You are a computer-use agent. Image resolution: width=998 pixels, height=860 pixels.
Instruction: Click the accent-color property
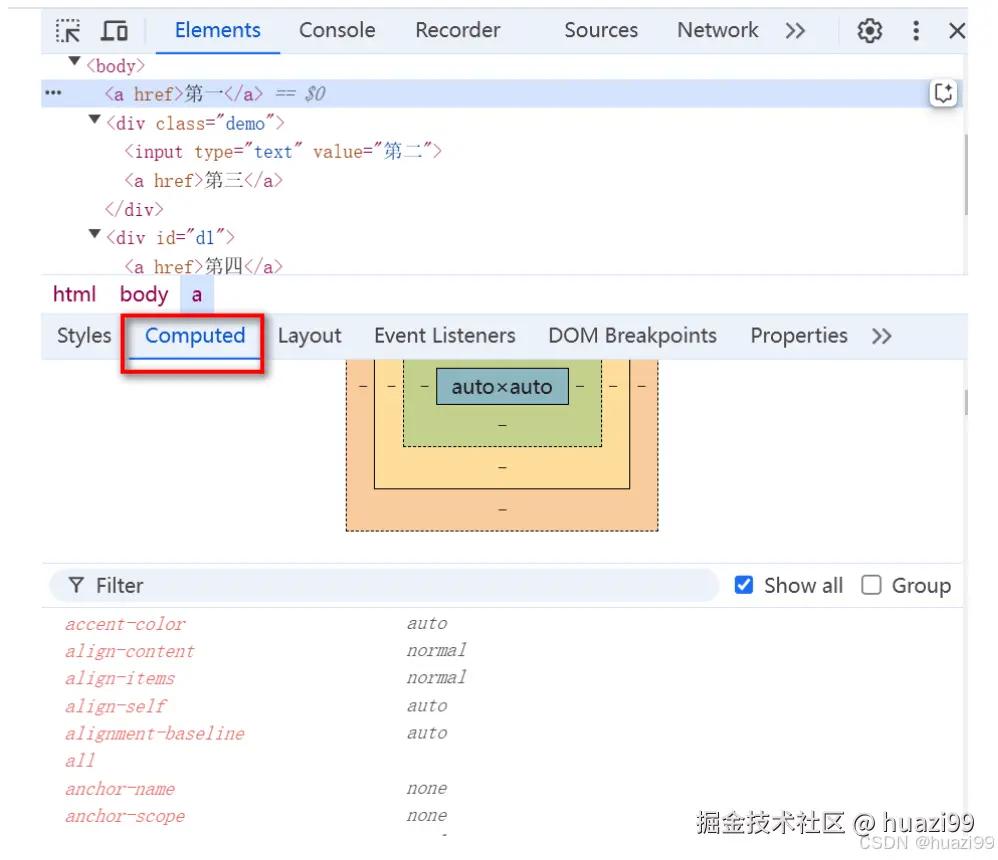click(125, 624)
